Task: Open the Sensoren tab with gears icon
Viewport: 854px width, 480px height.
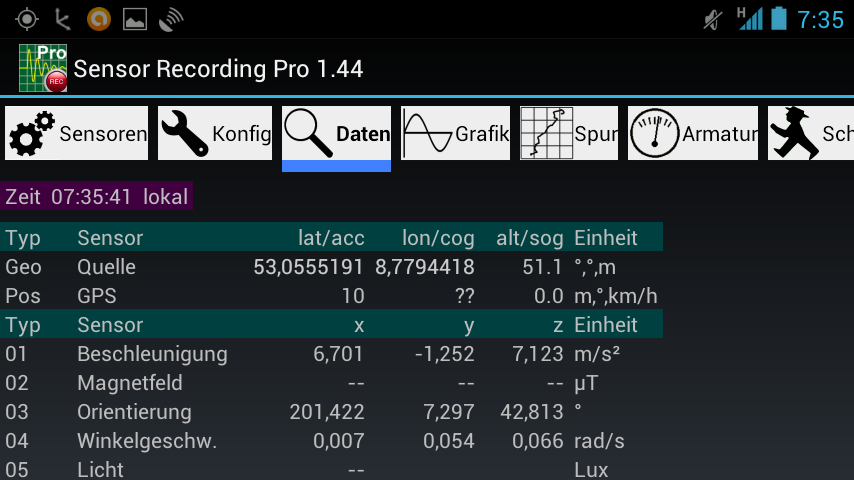Action: [76, 133]
